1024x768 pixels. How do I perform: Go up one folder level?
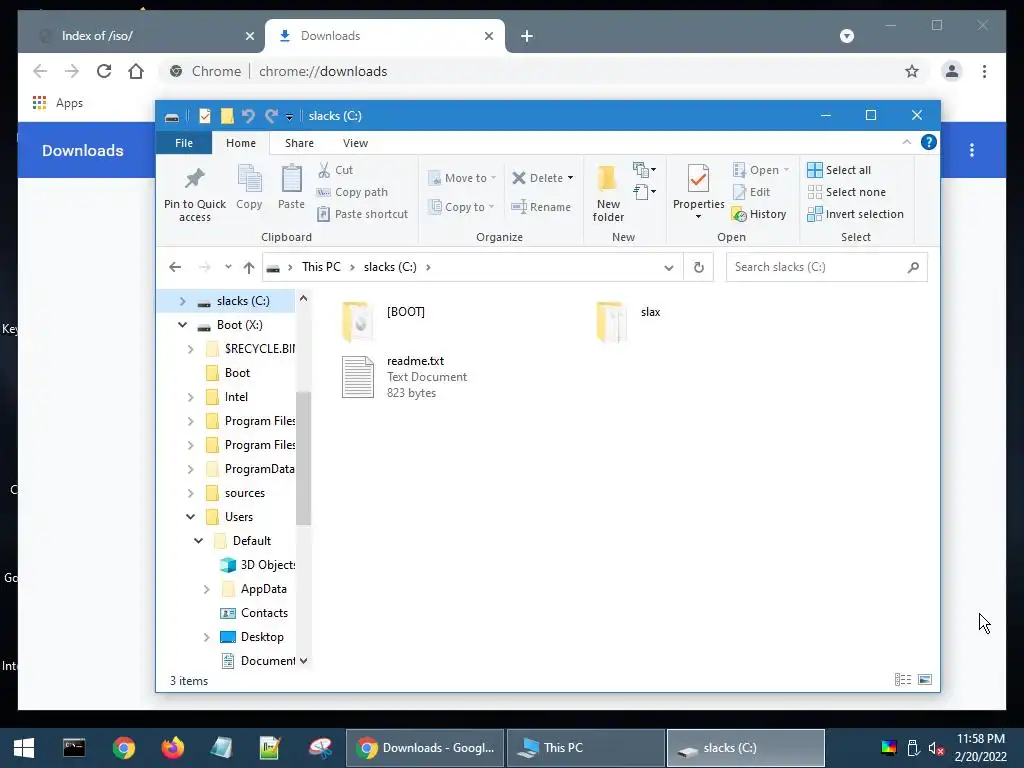click(x=249, y=267)
